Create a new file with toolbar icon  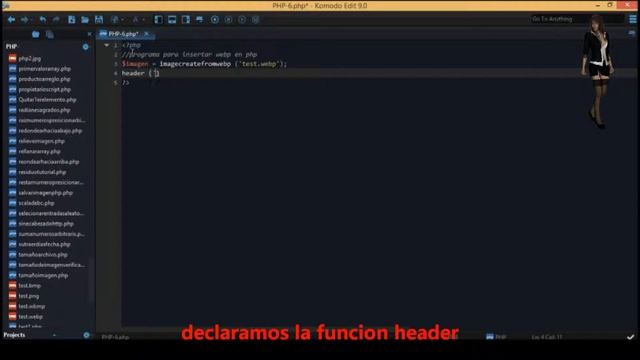tap(71, 19)
